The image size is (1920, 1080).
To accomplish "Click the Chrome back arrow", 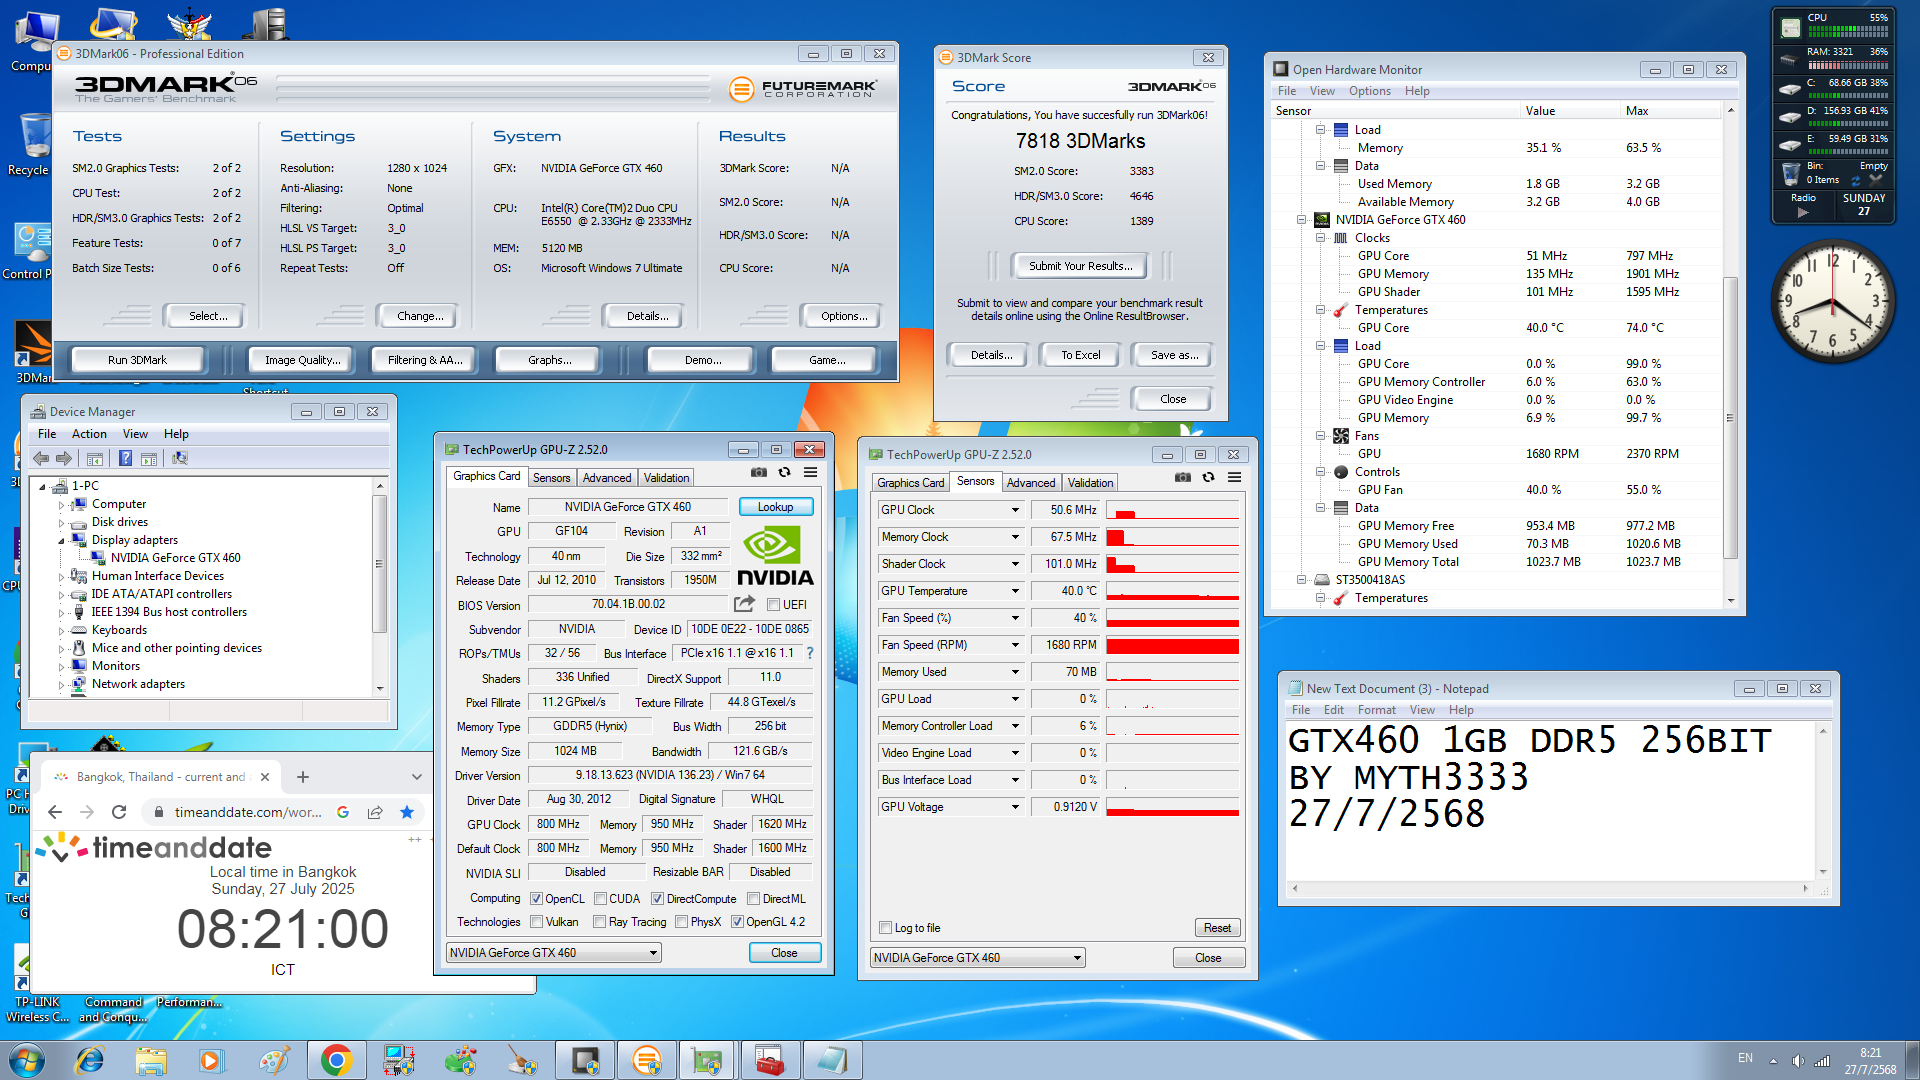I will 55,812.
